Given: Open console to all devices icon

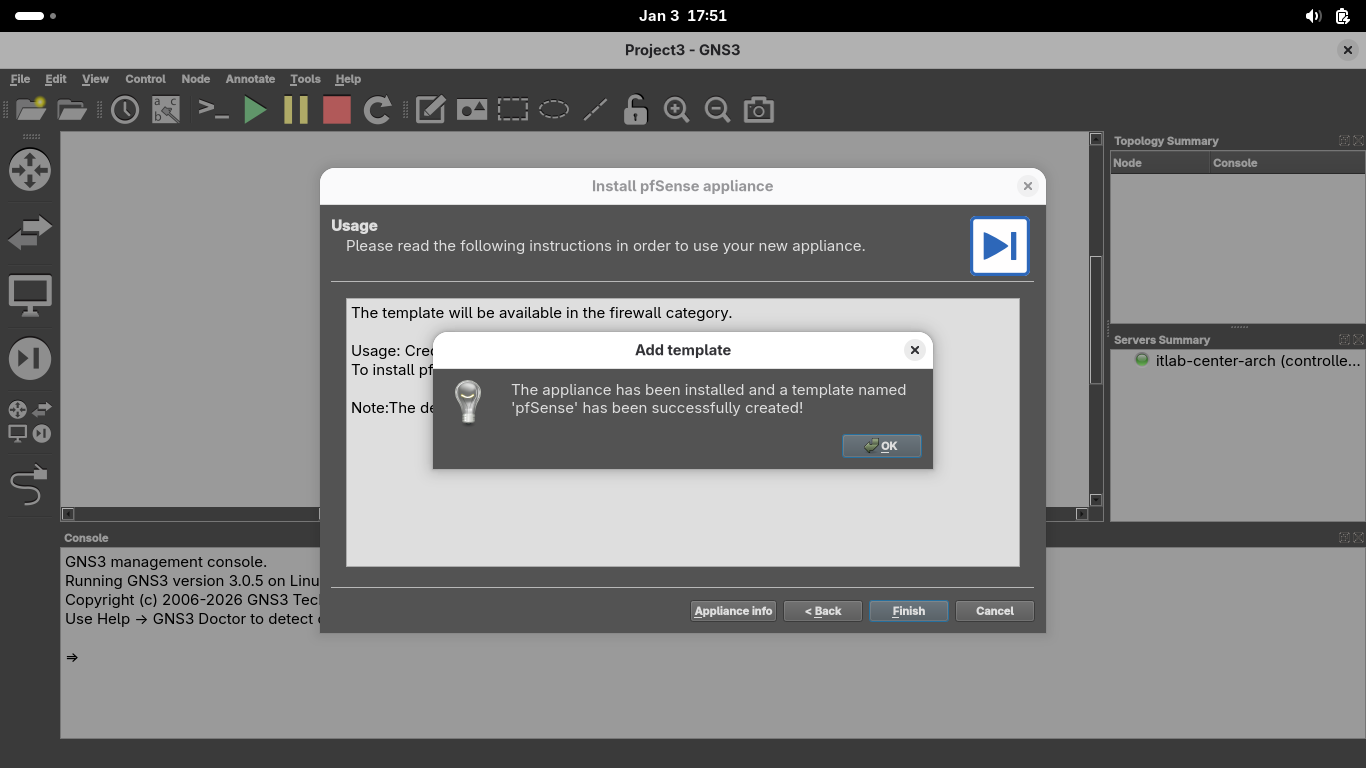Looking at the screenshot, I should pos(213,110).
